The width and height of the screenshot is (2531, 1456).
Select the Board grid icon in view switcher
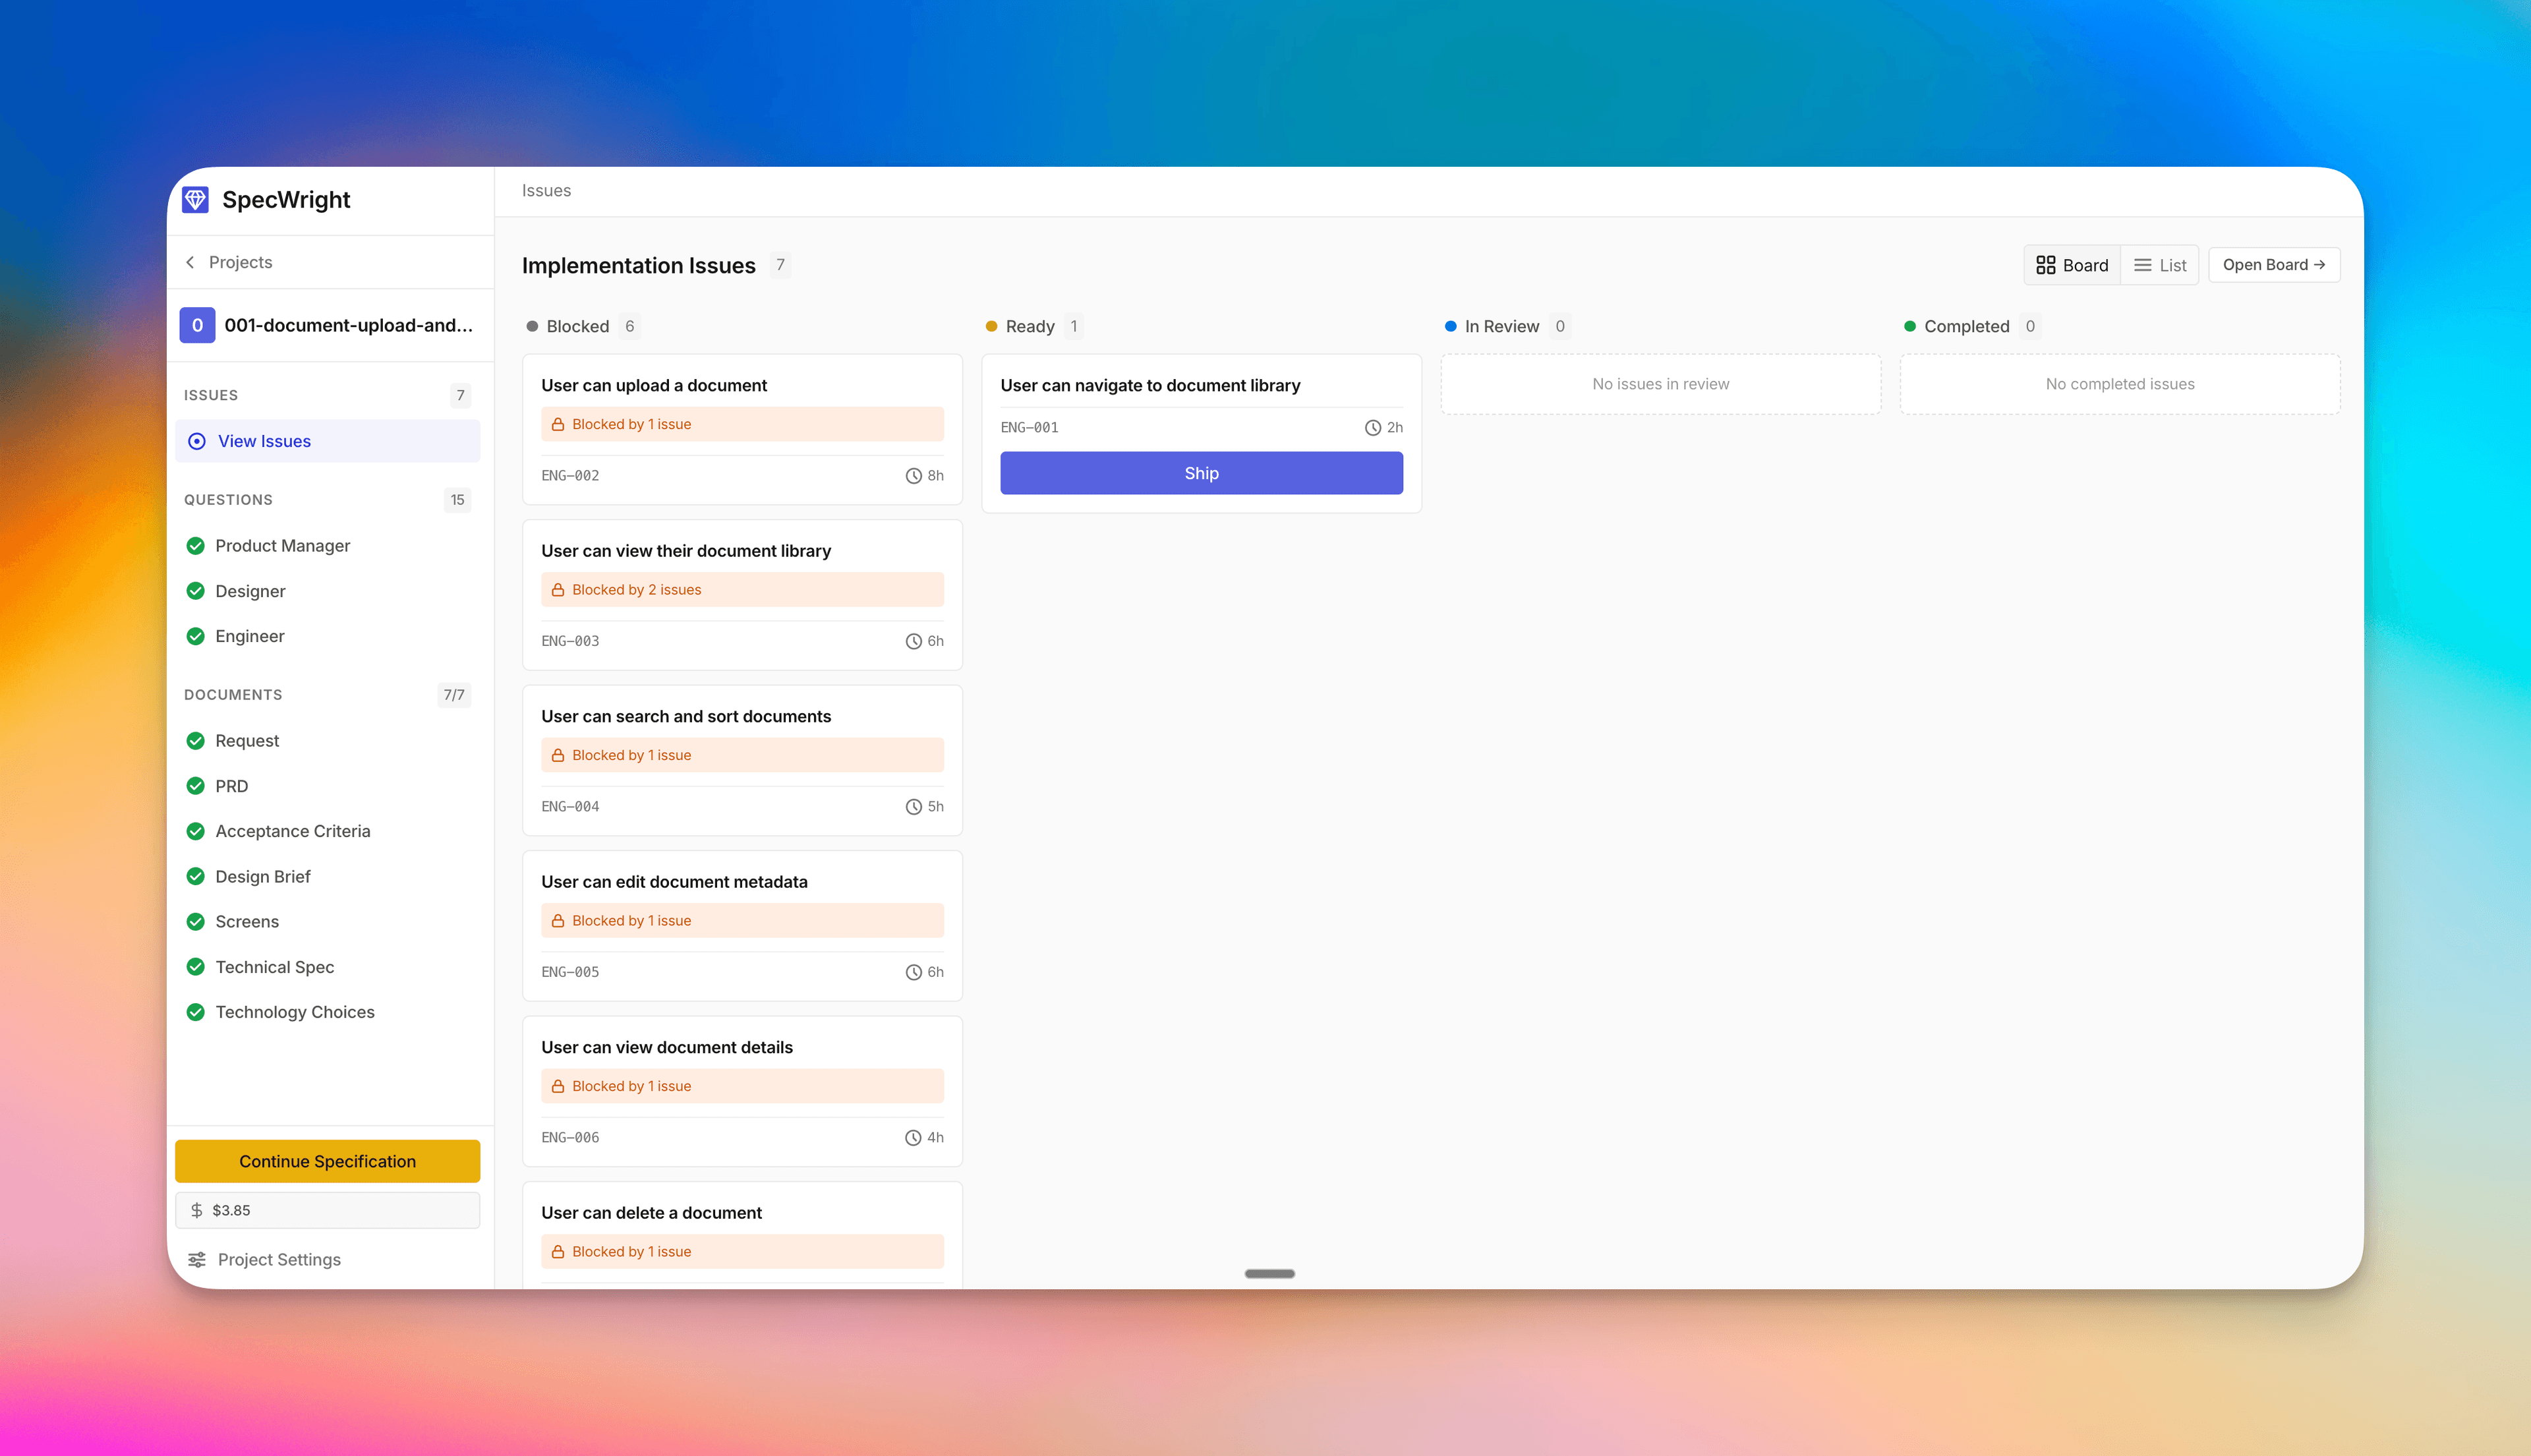coord(2046,264)
